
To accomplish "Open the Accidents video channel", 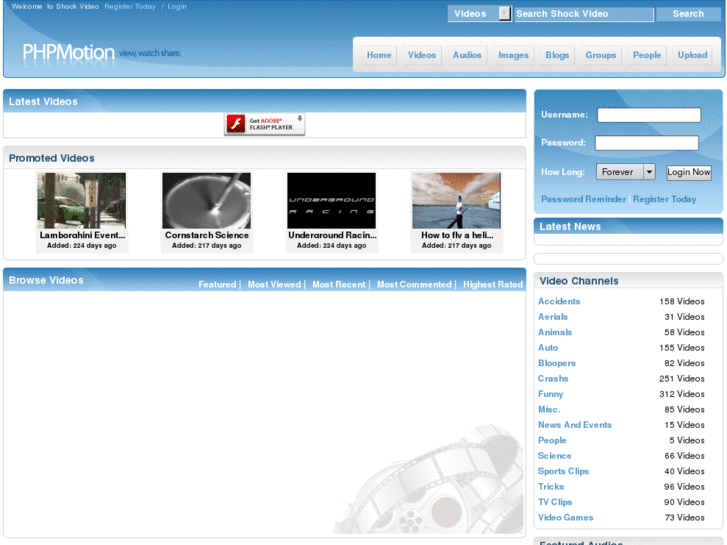I will [x=559, y=301].
